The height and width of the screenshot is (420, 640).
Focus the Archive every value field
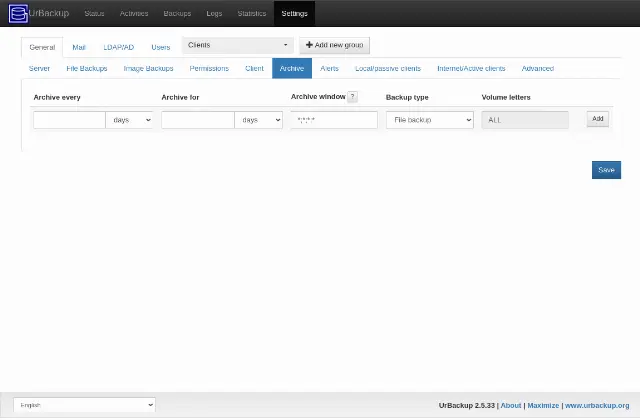tap(69, 120)
